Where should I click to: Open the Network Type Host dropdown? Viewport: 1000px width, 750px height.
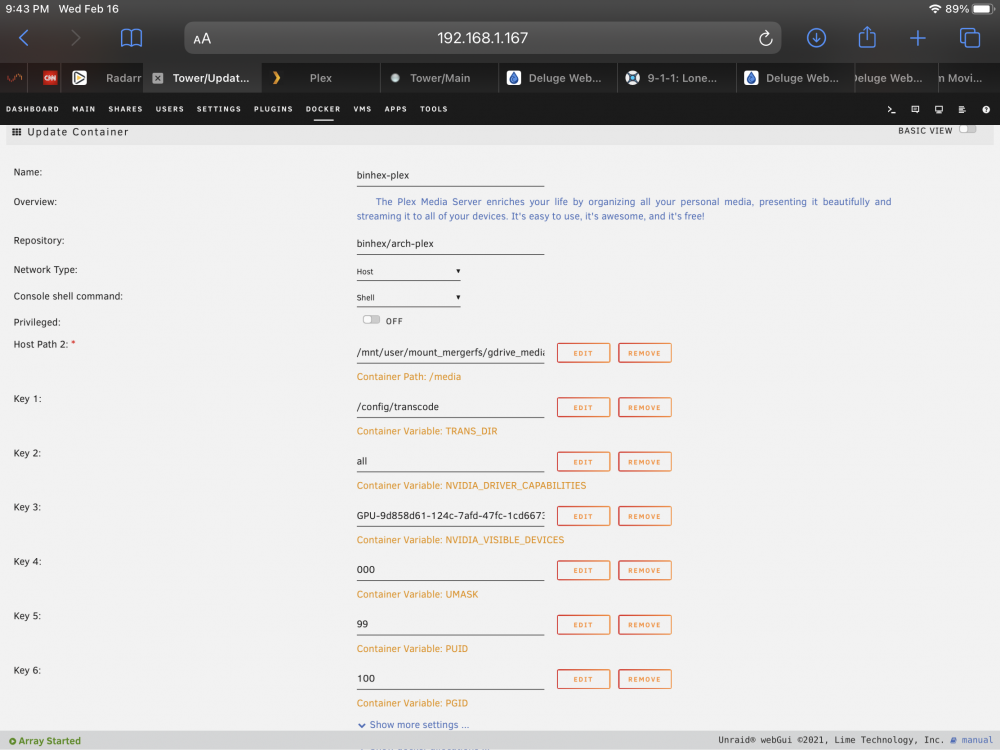click(x=408, y=272)
